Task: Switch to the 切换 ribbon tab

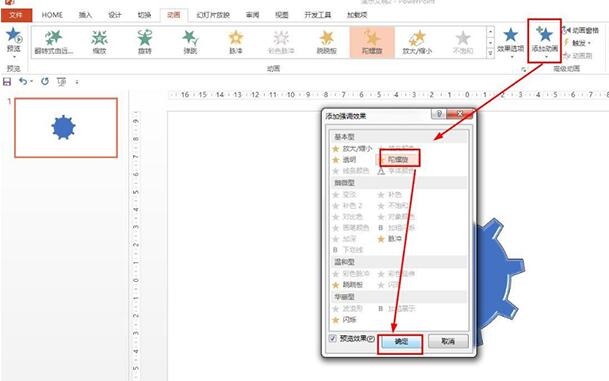Action: pyautogui.click(x=144, y=15)
